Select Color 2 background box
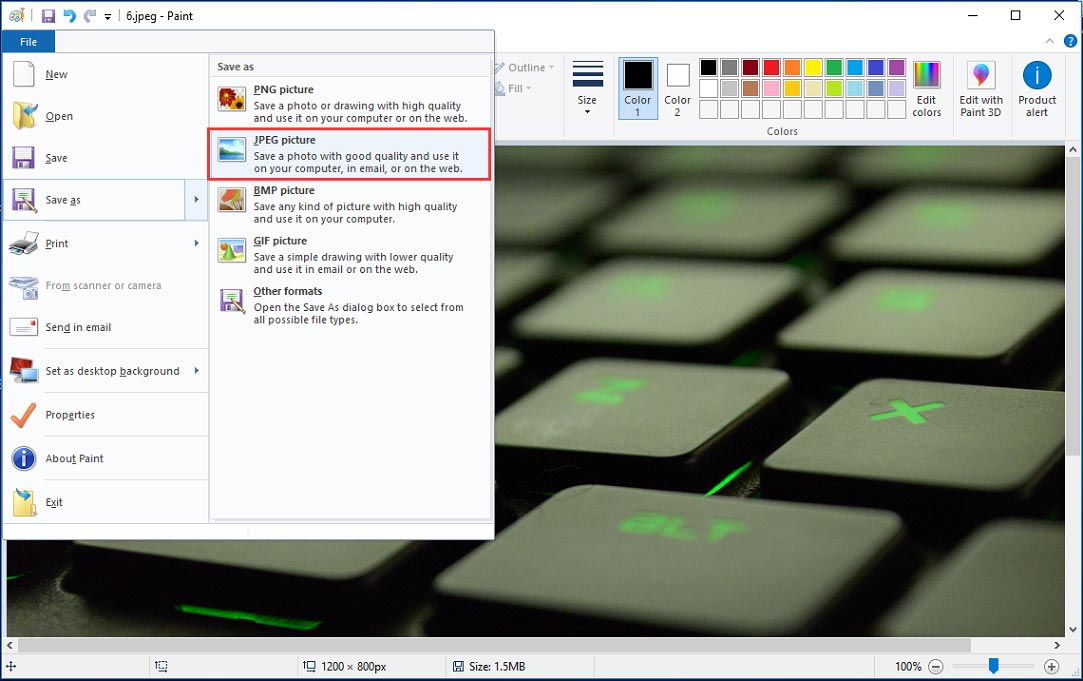 click(x=677, y=88)
